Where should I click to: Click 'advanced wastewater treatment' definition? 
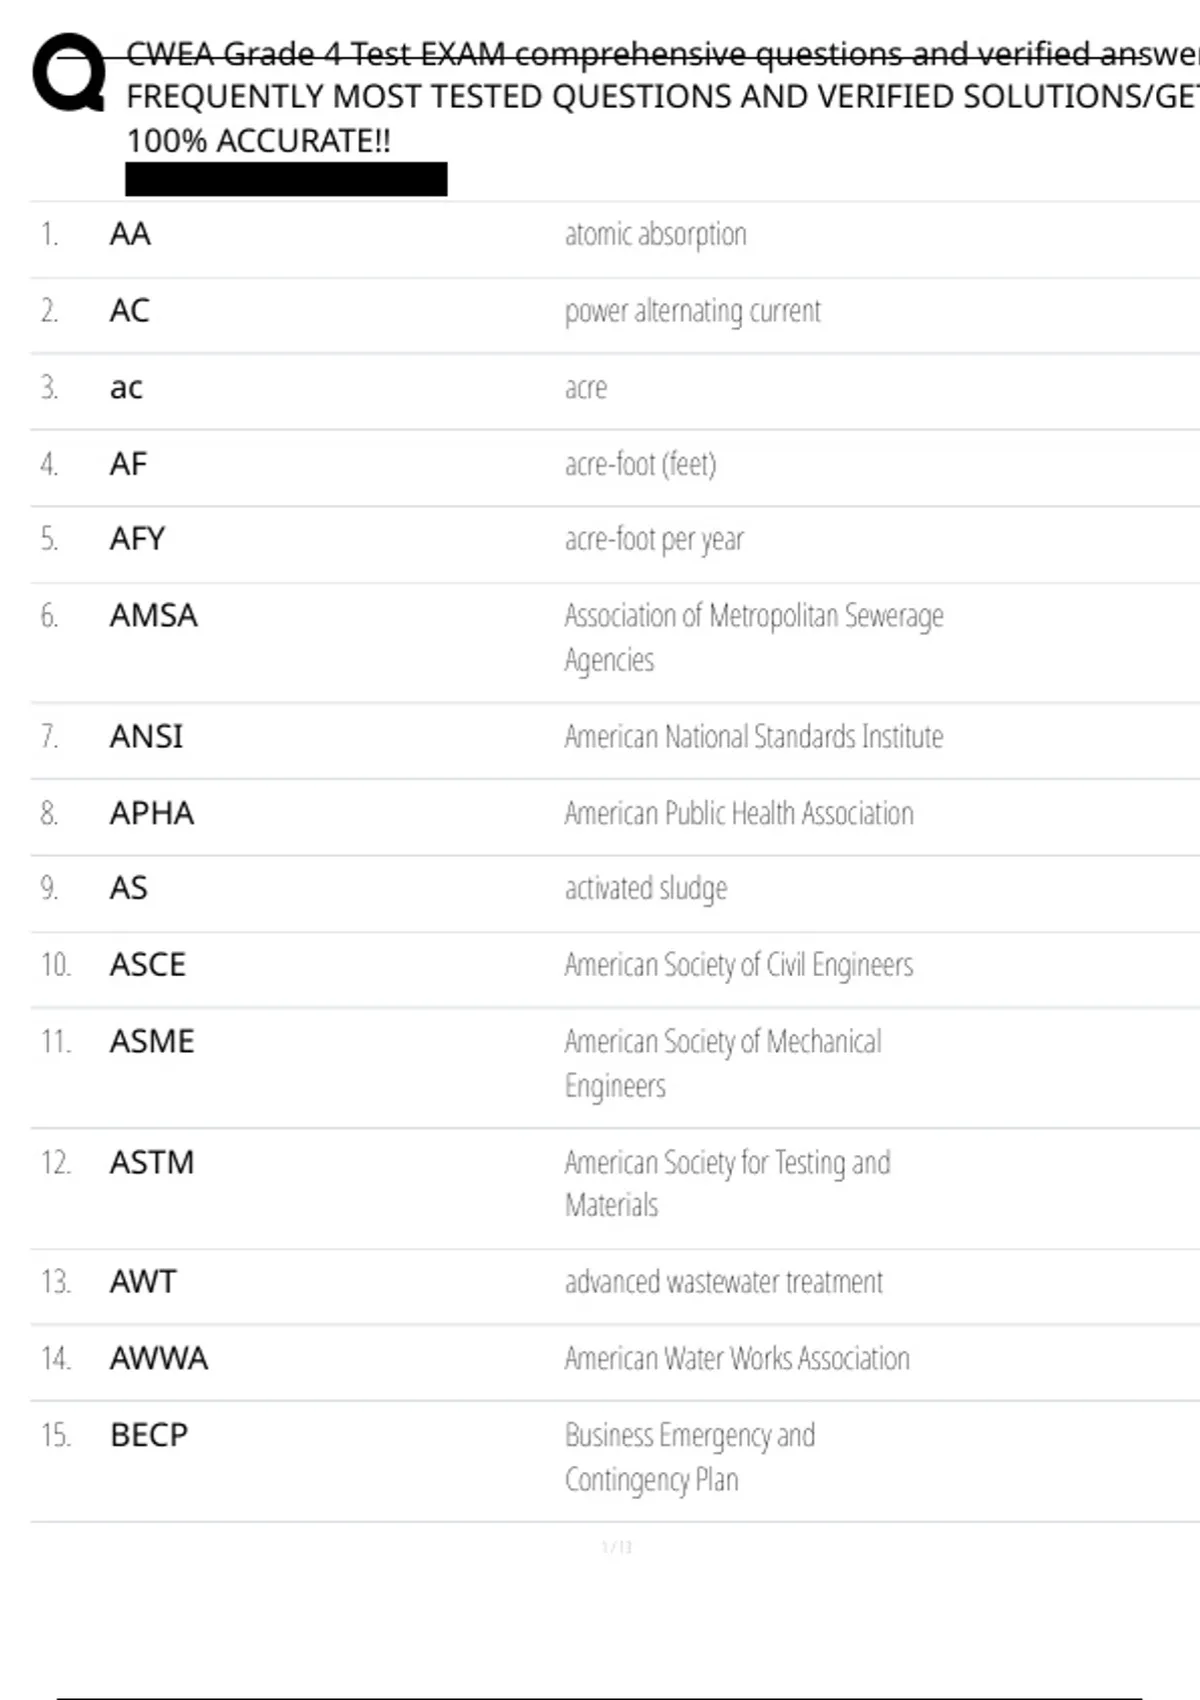(x=723, y=1282)
